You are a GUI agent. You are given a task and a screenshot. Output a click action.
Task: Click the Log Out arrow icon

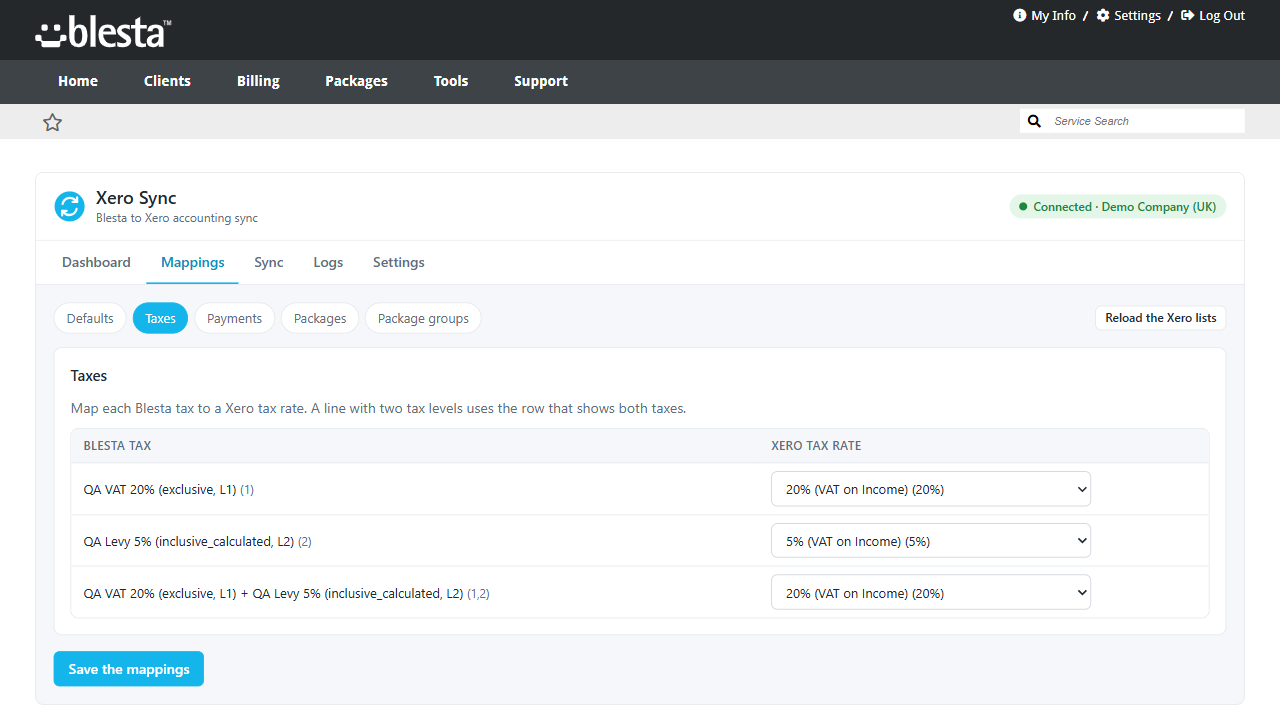pyautogui.click(x=1188, y=15)
